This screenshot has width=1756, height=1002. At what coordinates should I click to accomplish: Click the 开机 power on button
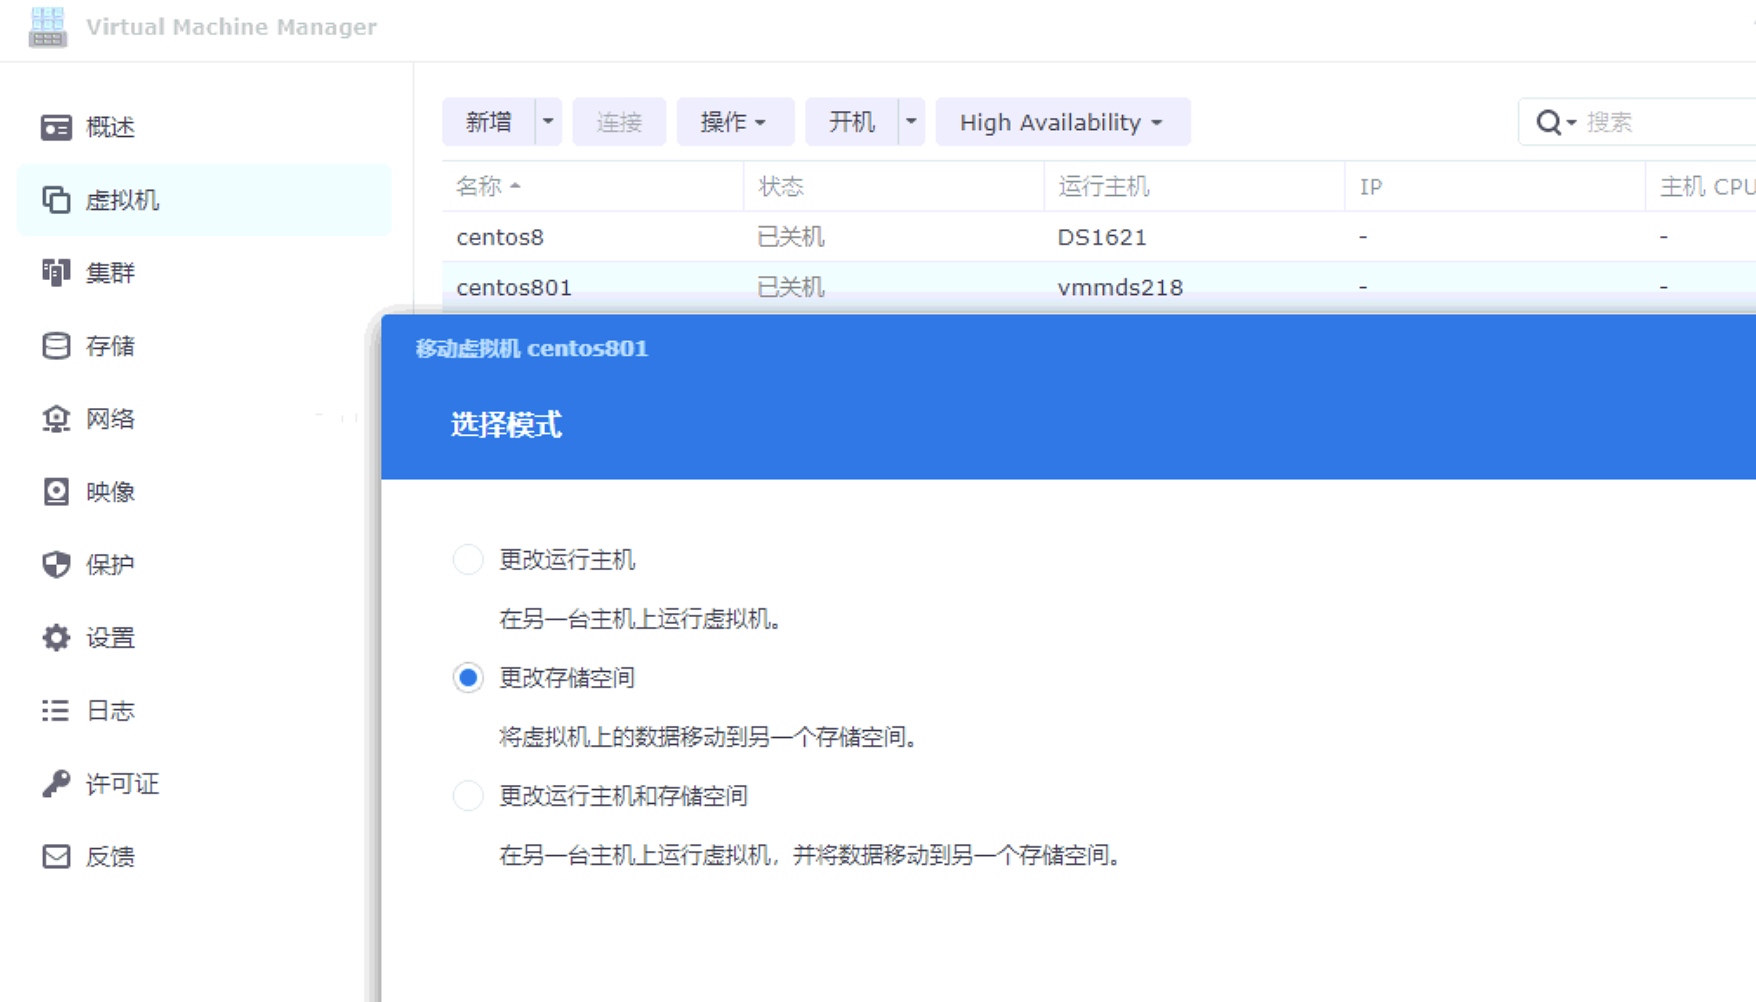pyautogui.click(x=852, y=122)
